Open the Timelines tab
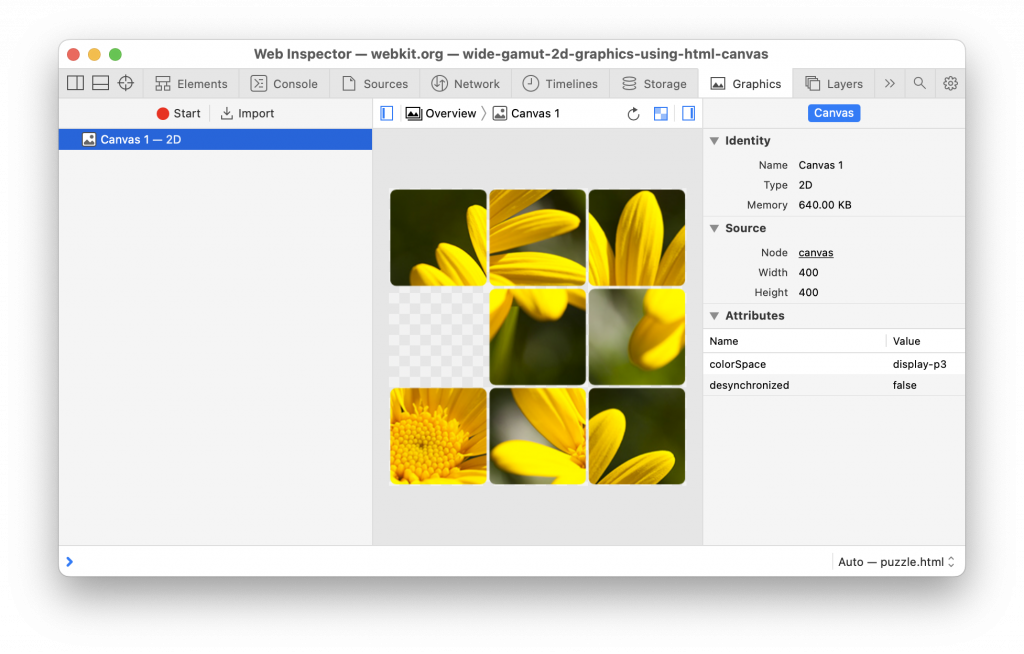Screen dimensions: 1024x654 (x=560, y=84)
